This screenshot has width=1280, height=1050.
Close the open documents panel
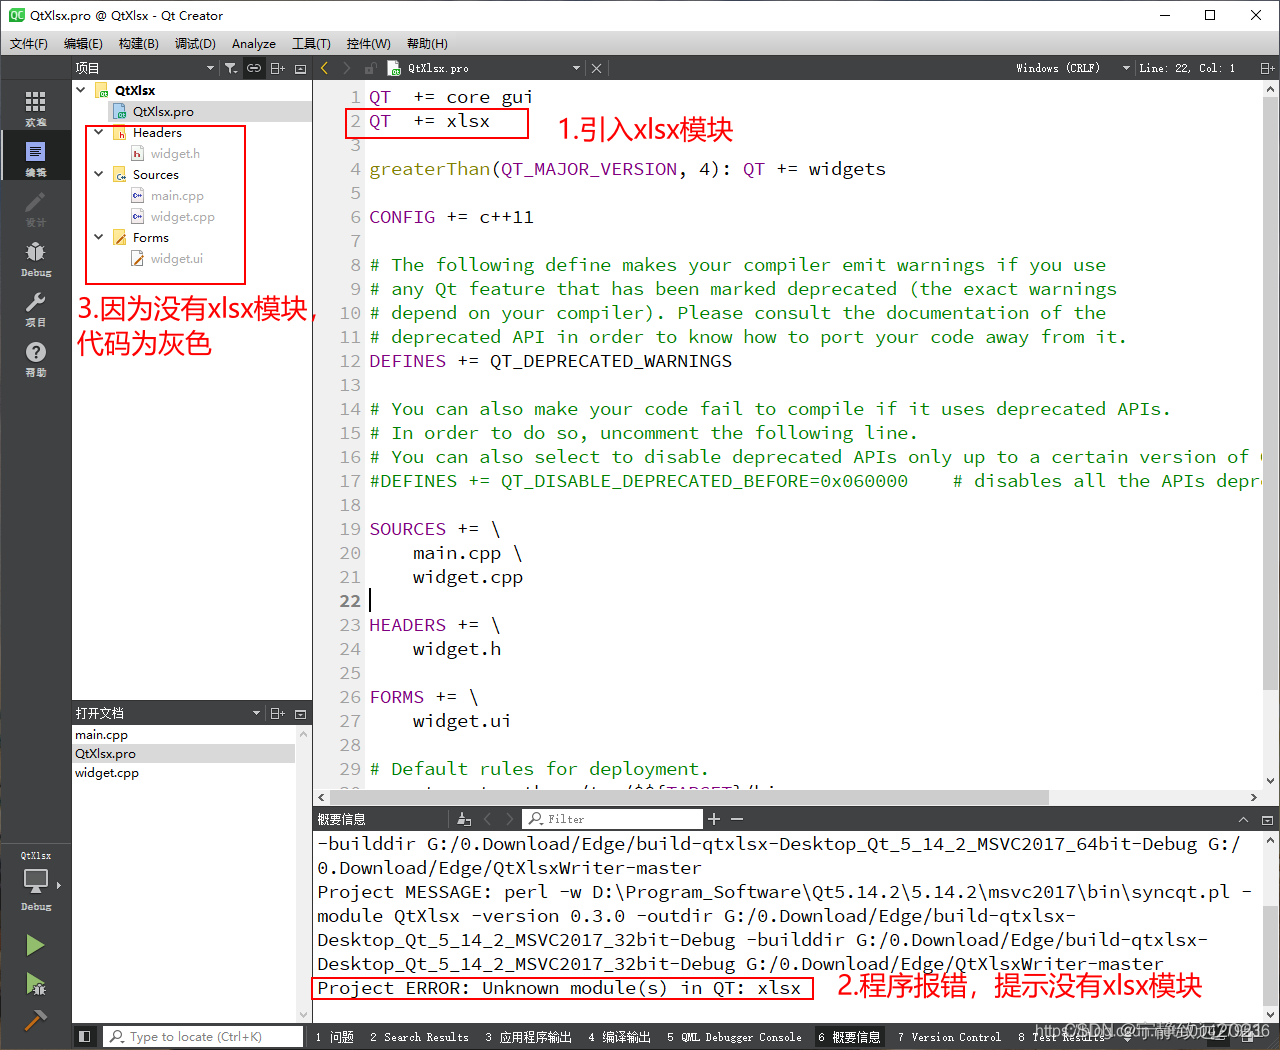point(300,713)
